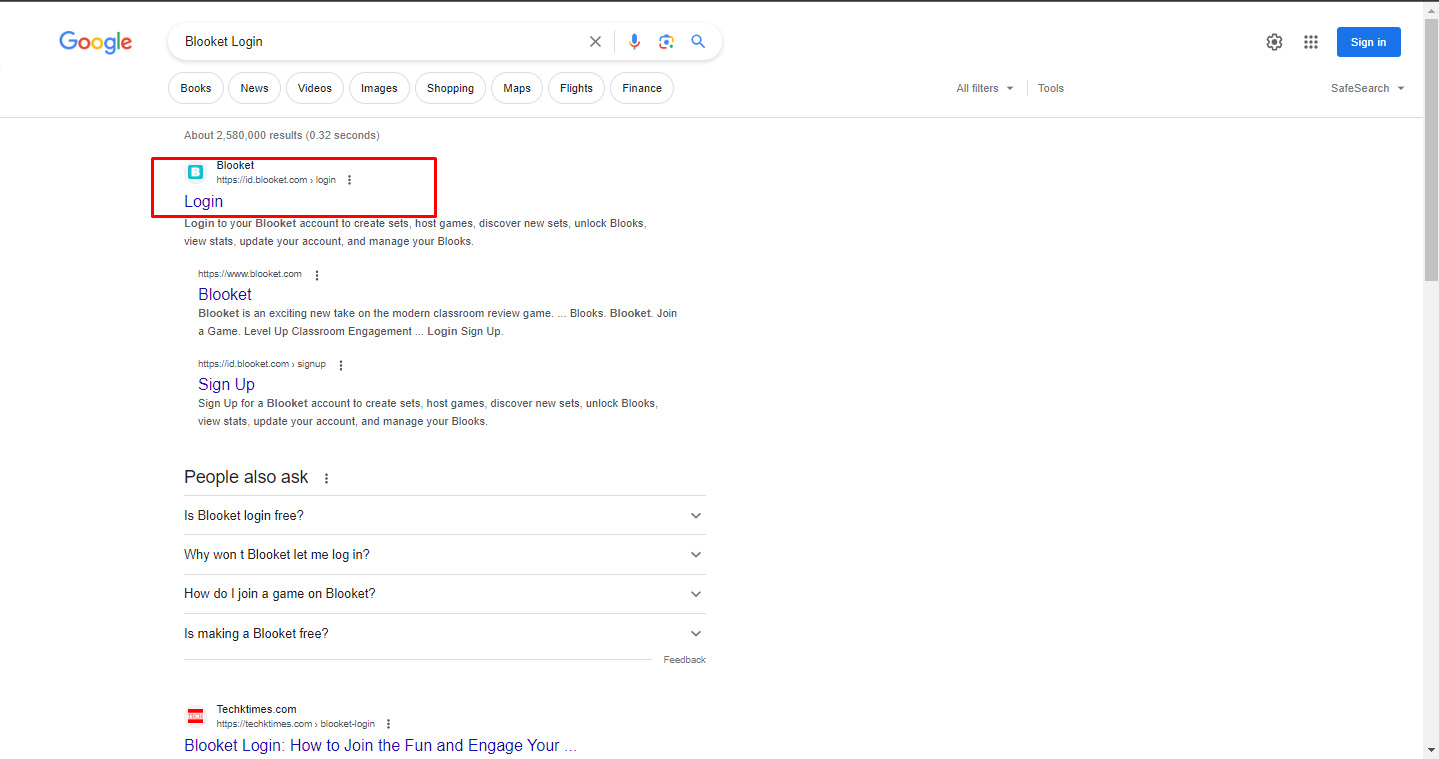
Task: Click the id.blooket.com login URL text
Action: [x=276, y=180]
